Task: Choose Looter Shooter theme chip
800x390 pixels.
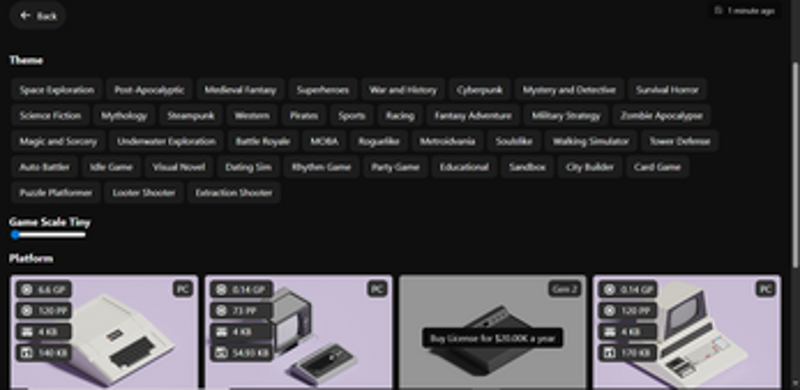Action: pos(144,192)
